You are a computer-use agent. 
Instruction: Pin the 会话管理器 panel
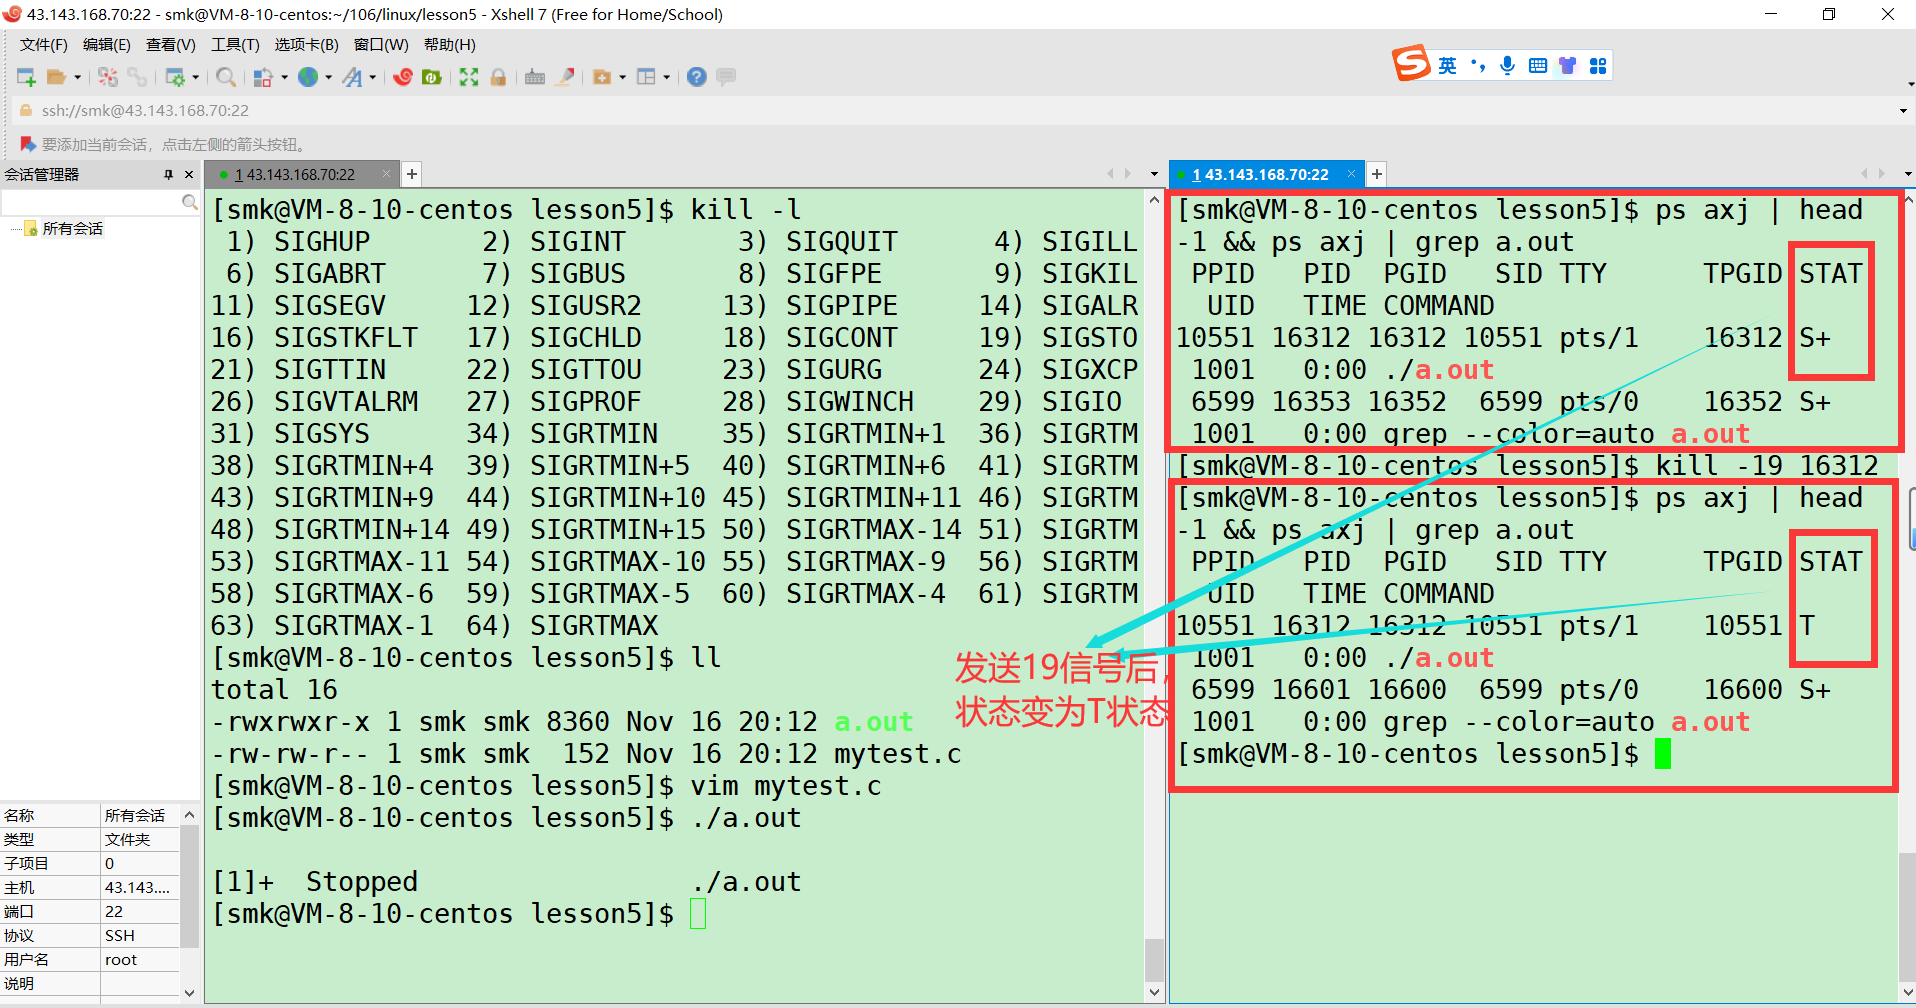(168, 174)
